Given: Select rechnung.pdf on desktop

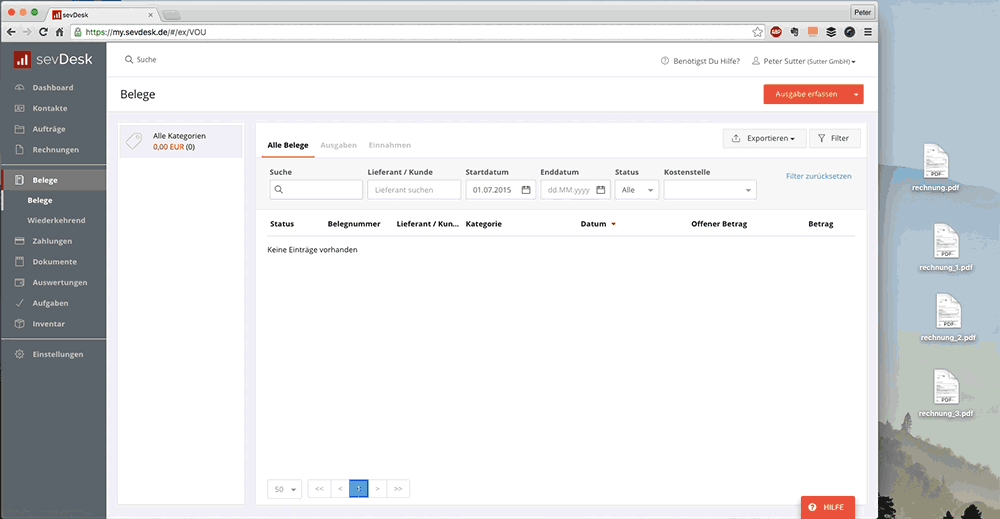Looking at the screenshot, I should click(x=936, y=168).
